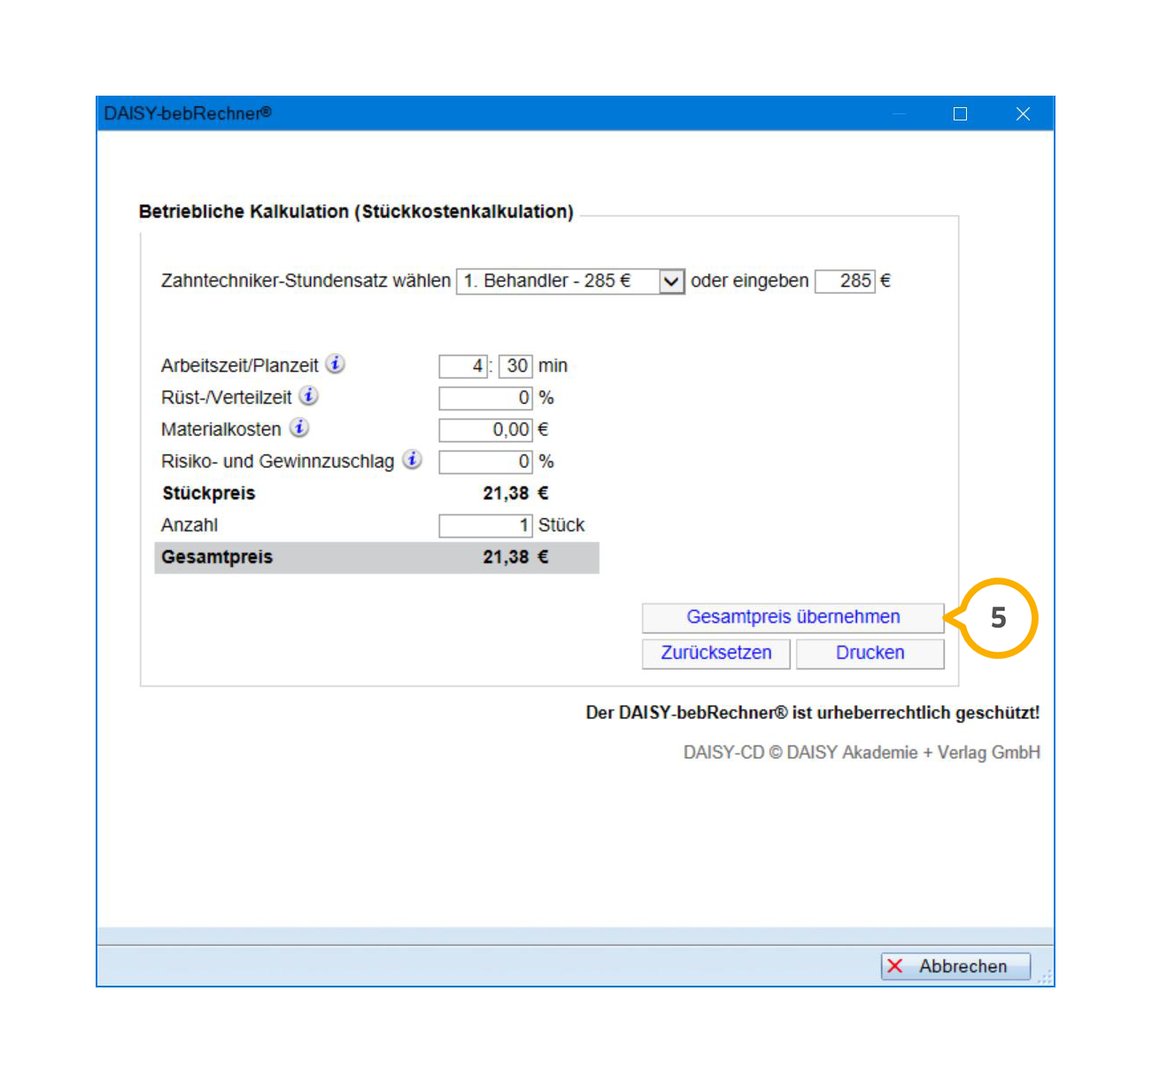Select the Rüst-/Verteilzeit percent field

(485, 398)
